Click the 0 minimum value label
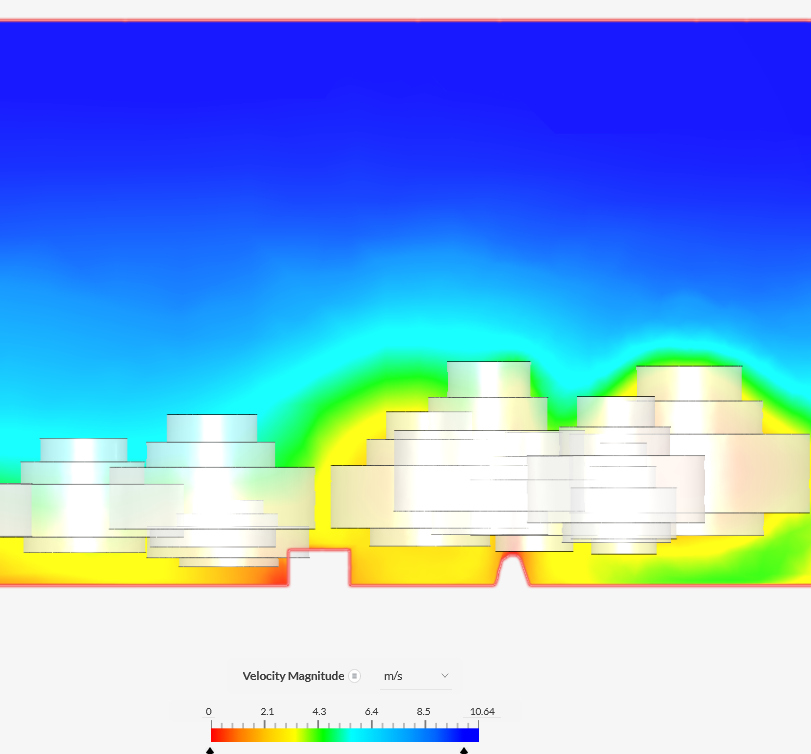 209,711
